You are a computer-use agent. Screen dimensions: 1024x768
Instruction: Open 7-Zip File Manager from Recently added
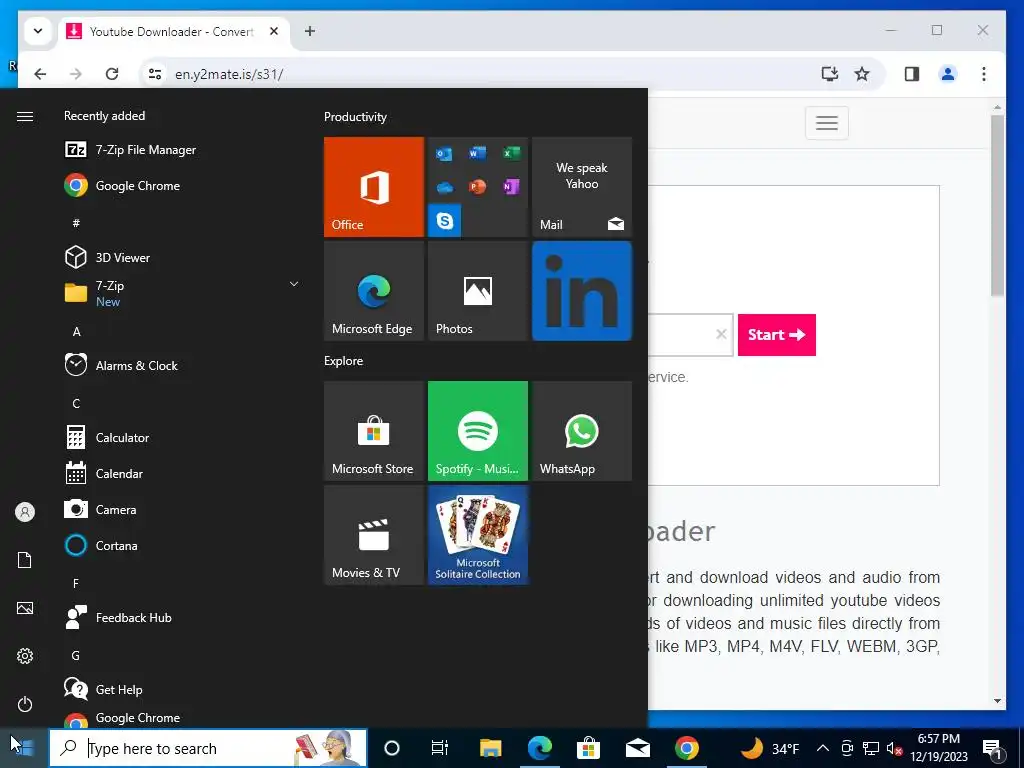[x=183, y=150]
